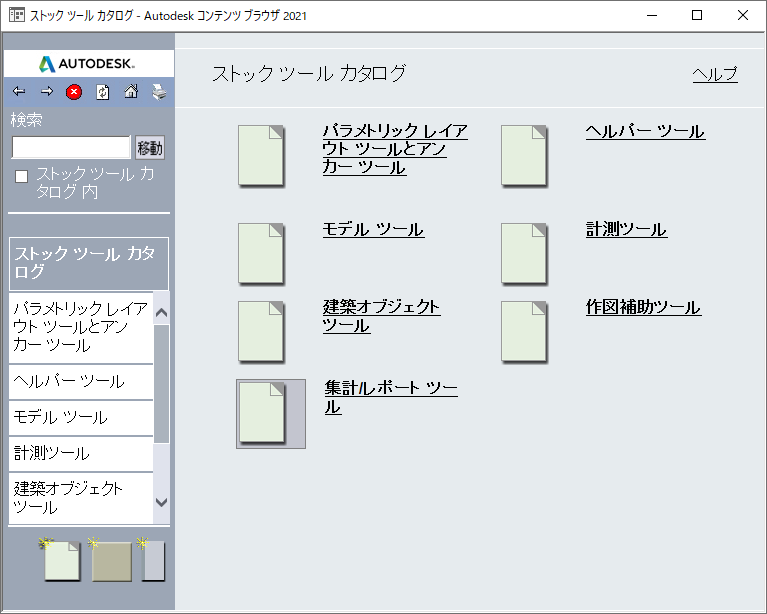Click the new tool page icon at bottom left
The width and height of the screenshot is (767, 614).
pos(61,559)
